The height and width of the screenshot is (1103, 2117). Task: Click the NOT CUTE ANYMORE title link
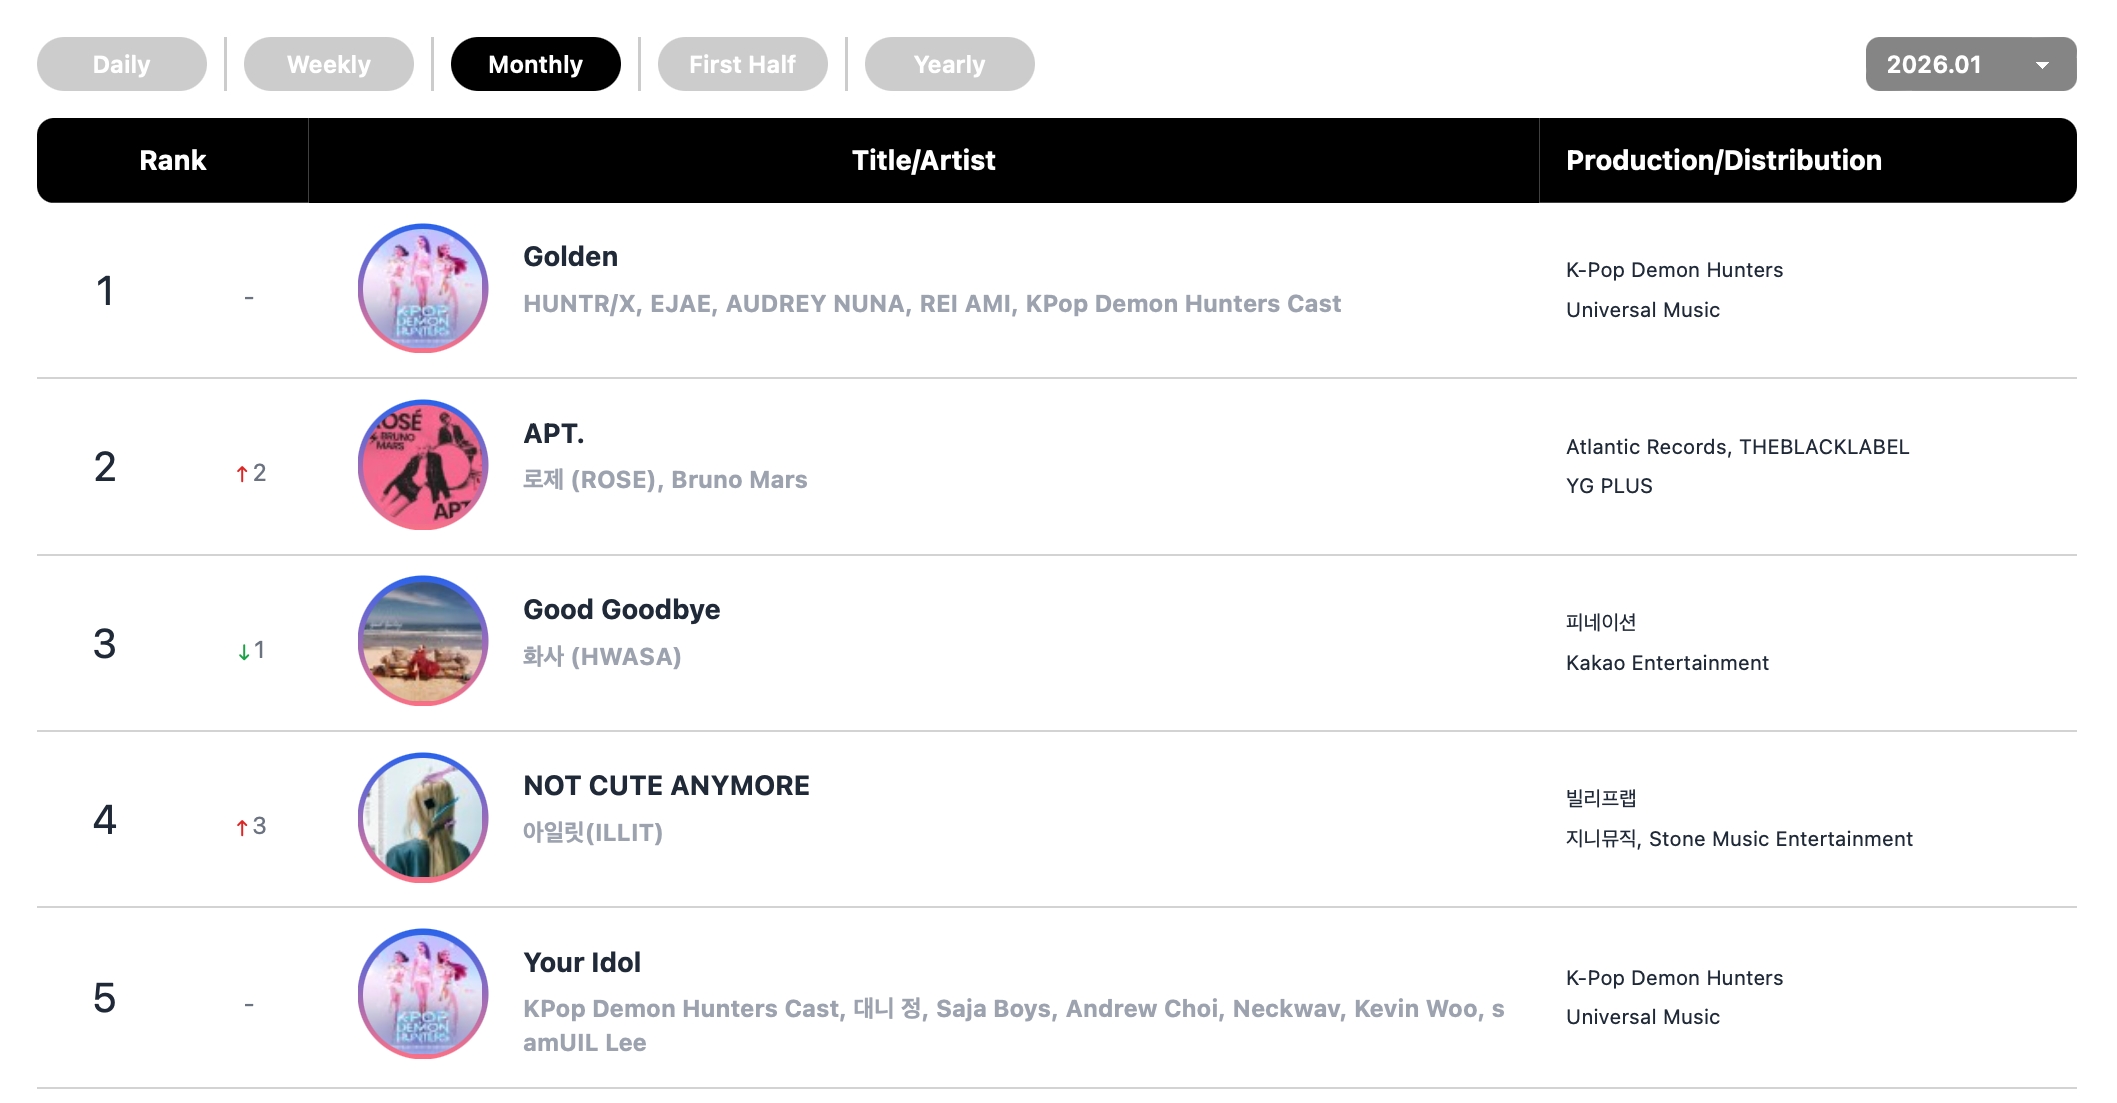667,786
